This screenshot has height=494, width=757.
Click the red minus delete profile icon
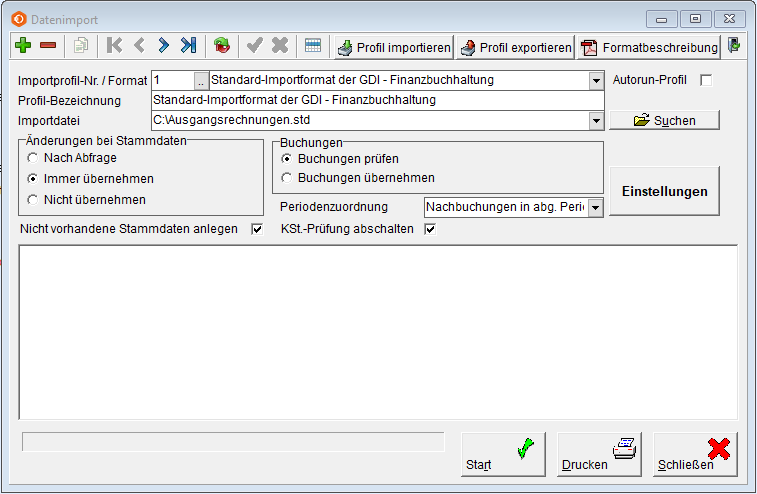click(47, 46)
